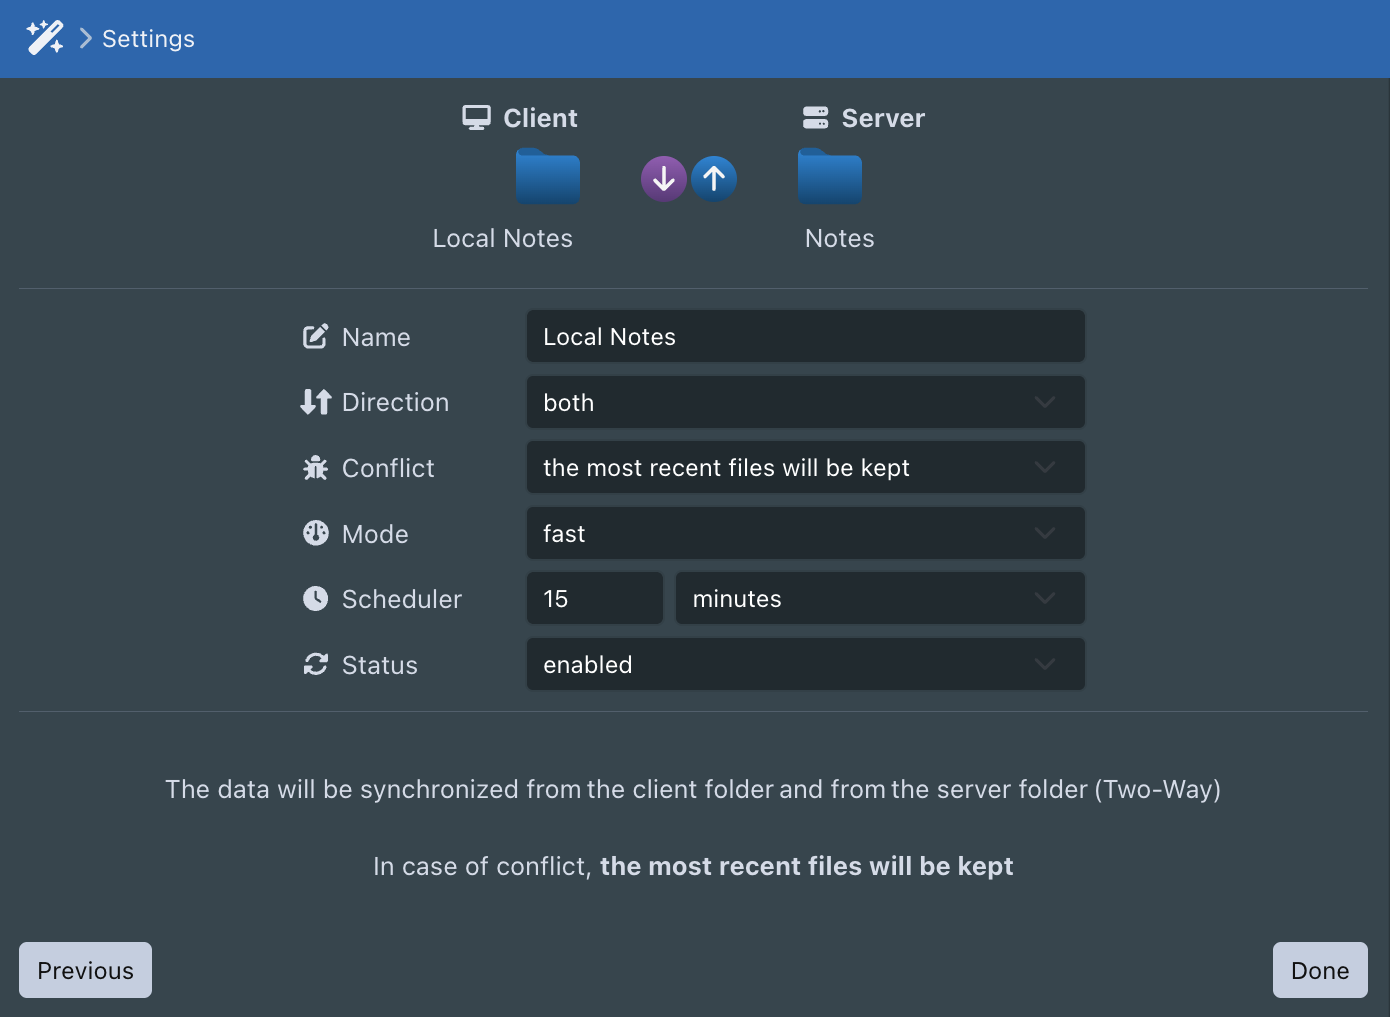Image resolution: width=1390 pixels, height=1017 pixels.
Task: Click the clock icon beside Scheduler
Action: coord(315,598)
